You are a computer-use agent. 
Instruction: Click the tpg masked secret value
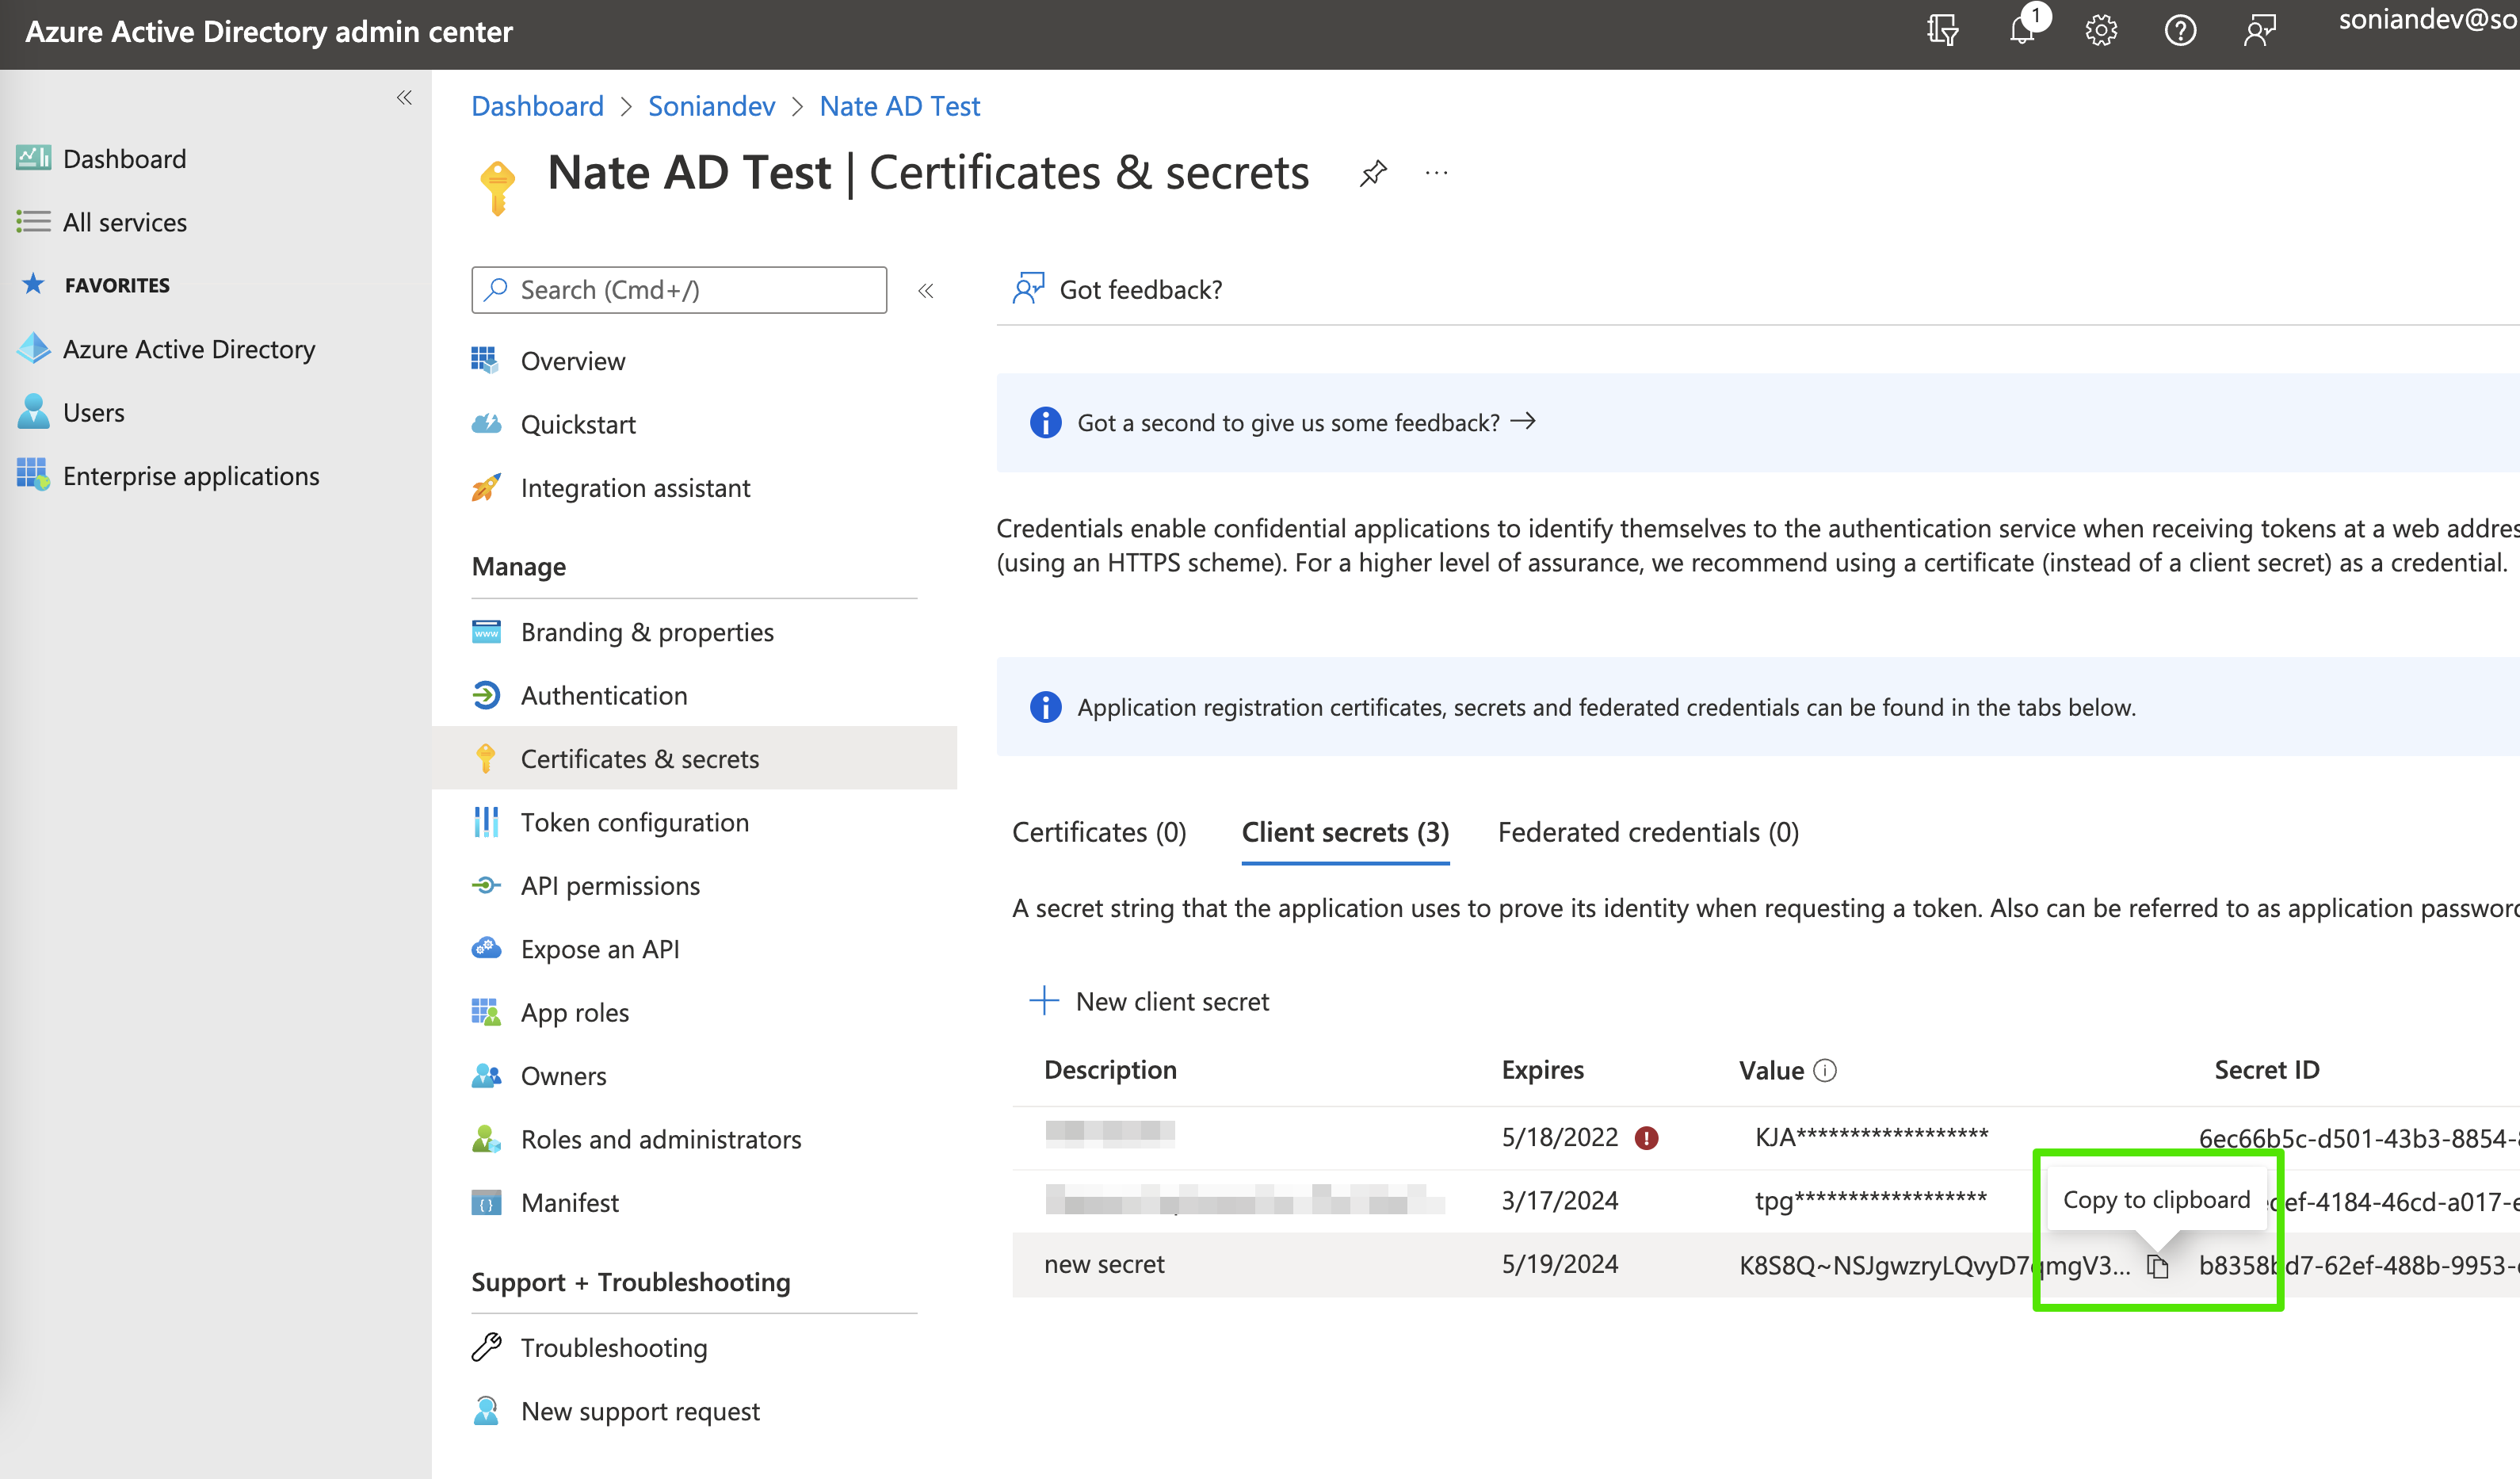pyautogui.click(x=1871, y=1200)
